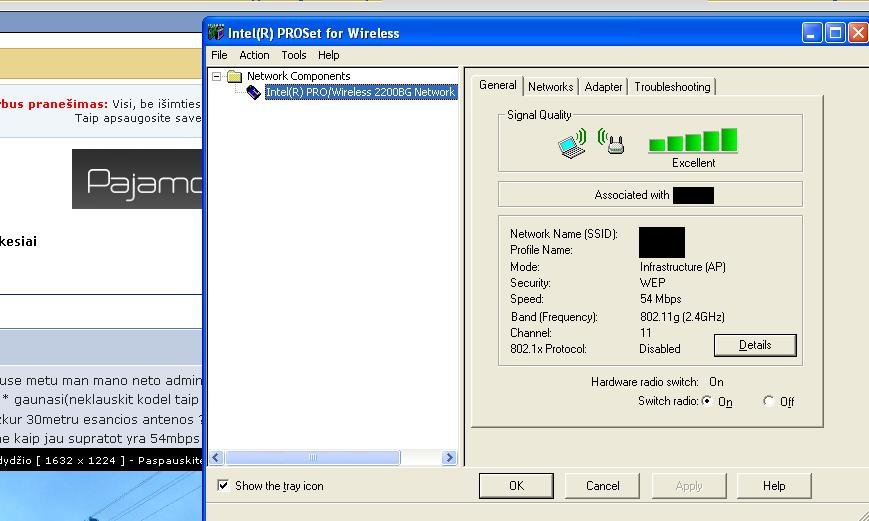This screenshot has width=869, height=521.
Task: Open the Help menu
Action: (329, 55)
